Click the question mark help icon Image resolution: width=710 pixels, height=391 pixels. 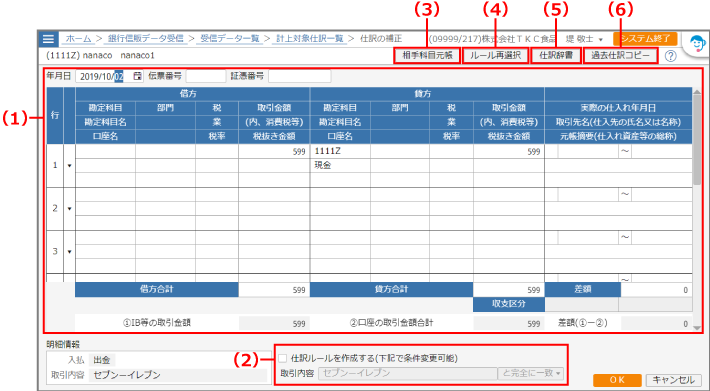671,56
